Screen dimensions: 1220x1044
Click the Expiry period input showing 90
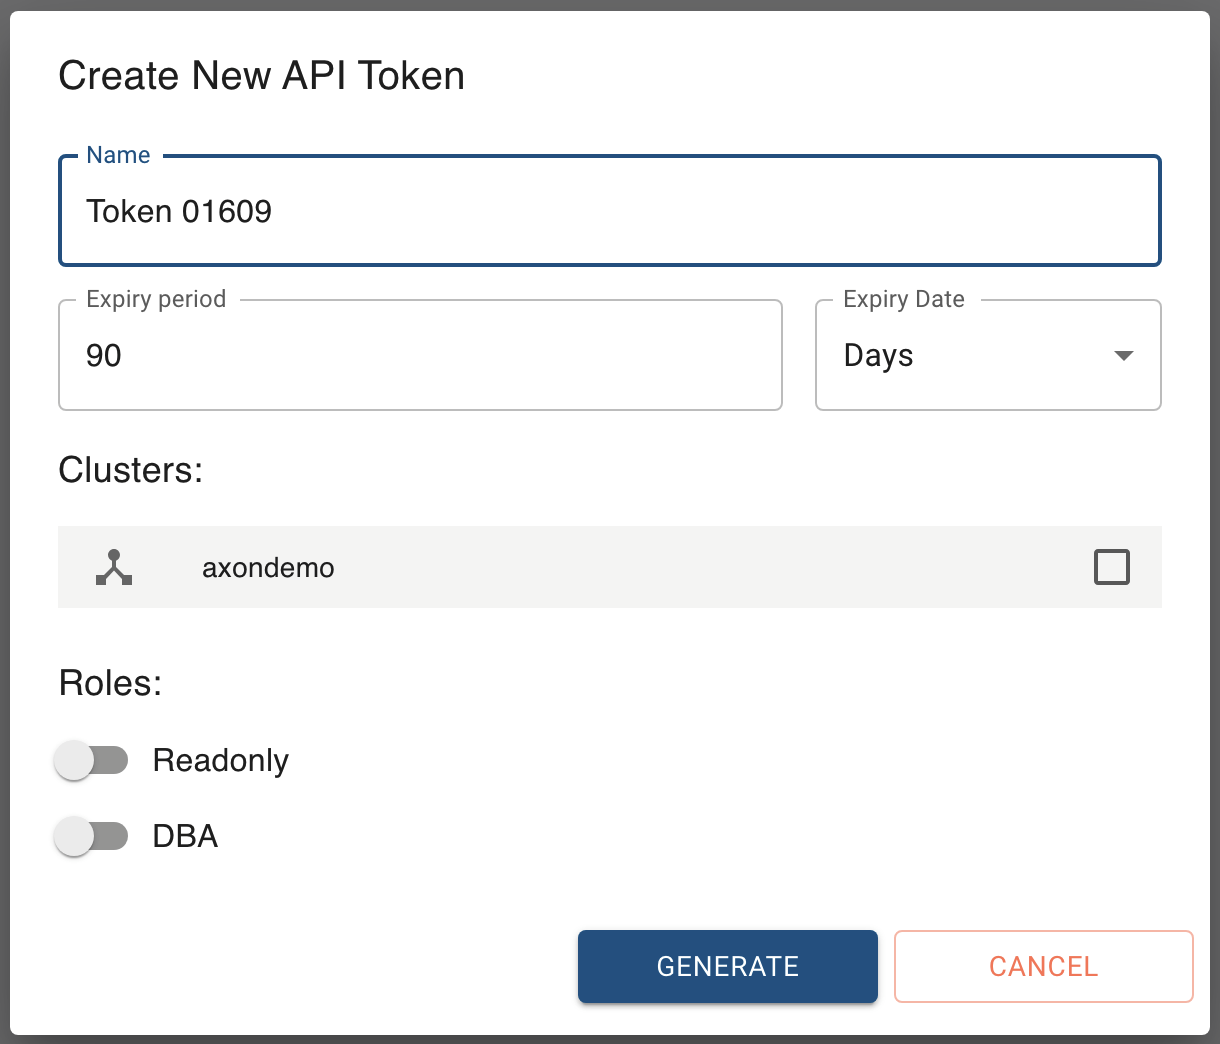pyautogui.click(x=420, y=355)
